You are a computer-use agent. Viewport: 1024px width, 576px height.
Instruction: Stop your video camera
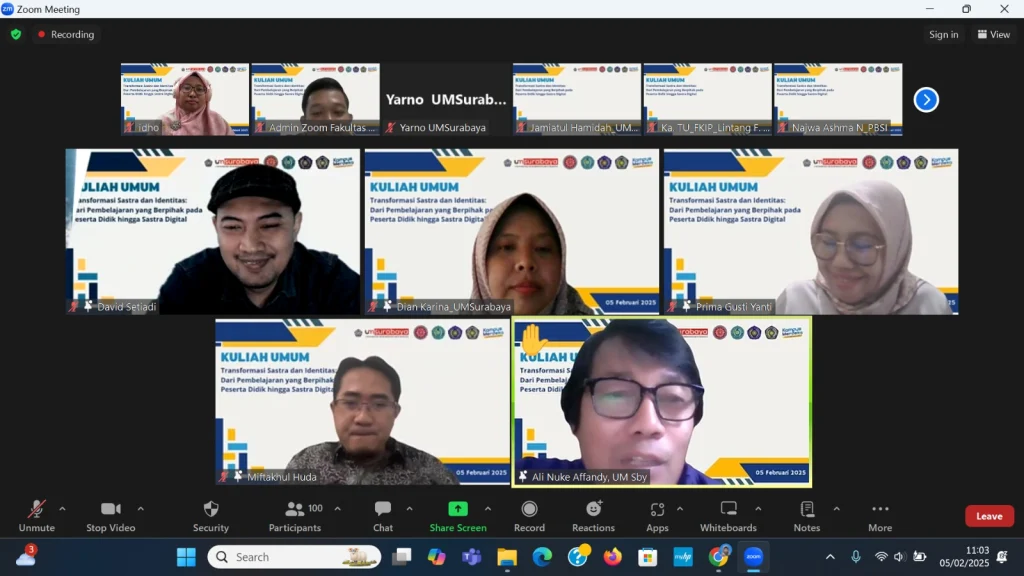[x=110, y=510]
